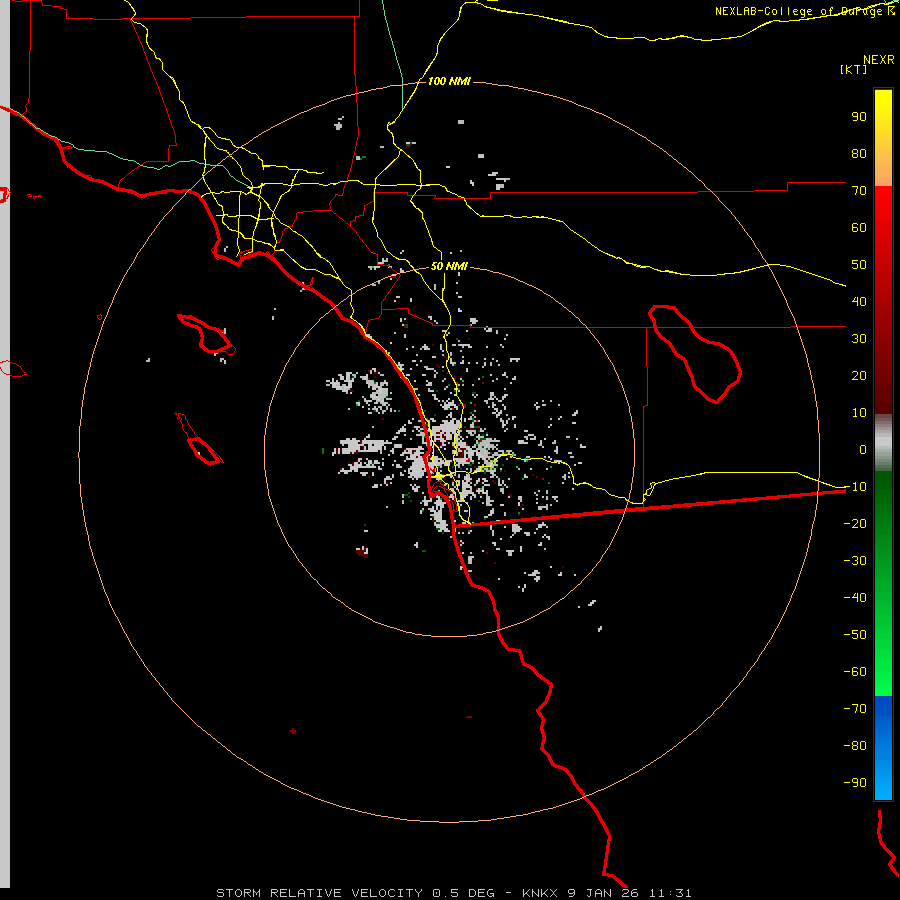Viewport: 900px width, 900px height.
Task: Click the "KNKX" radar site identifier
Action: [x=540, y=893]
